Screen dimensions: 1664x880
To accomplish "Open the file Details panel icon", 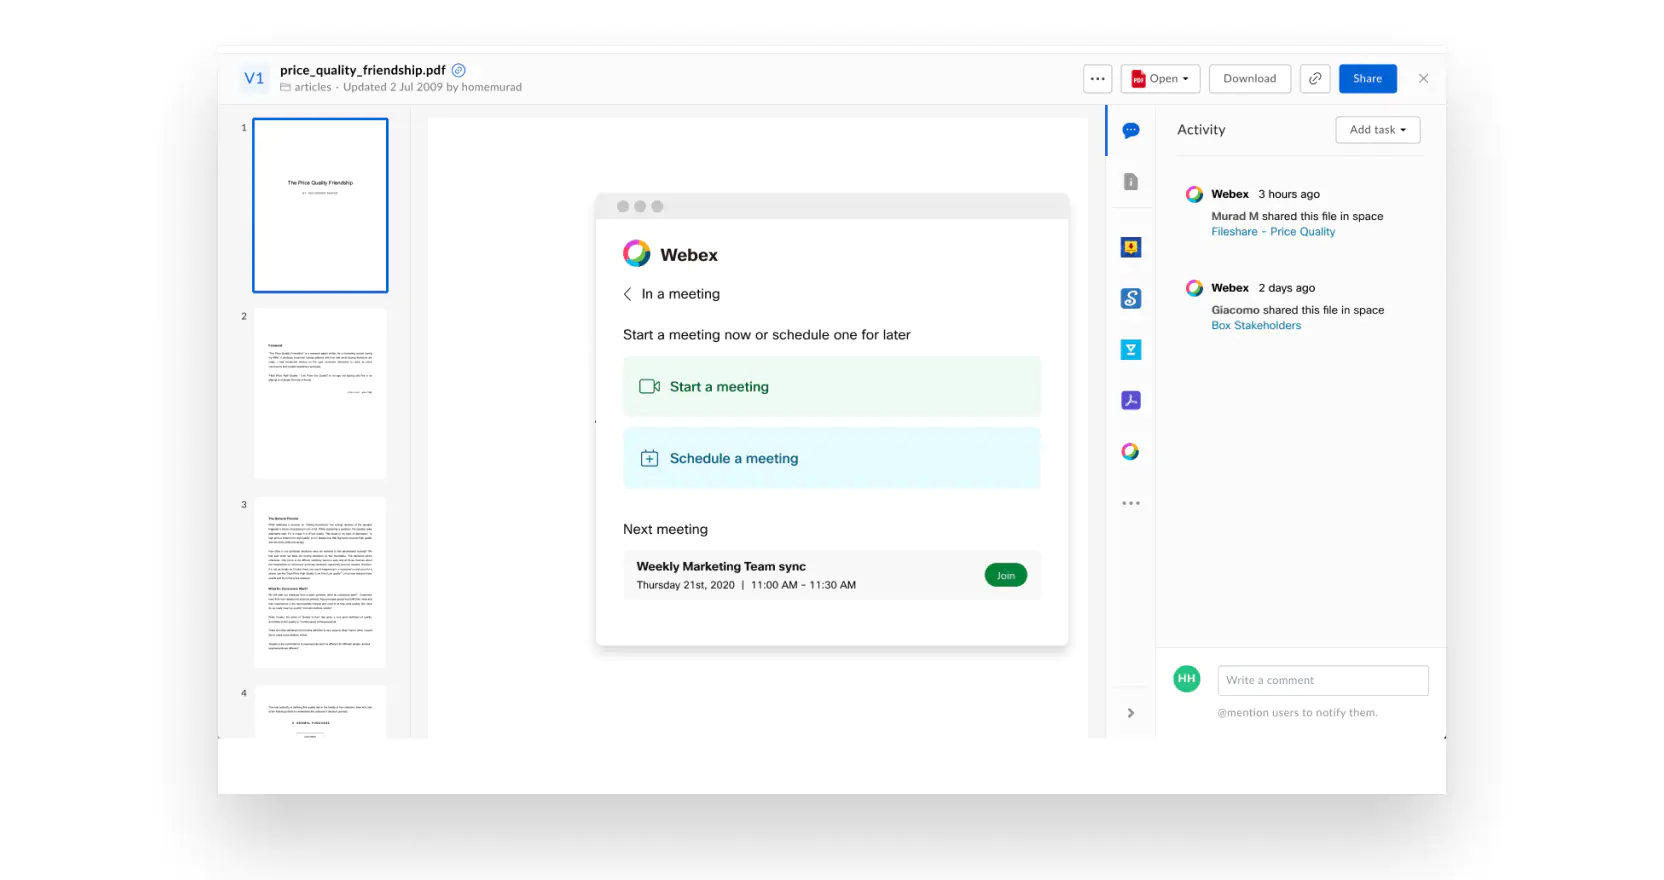I will pyautogui.click(x=1131, y=181).
